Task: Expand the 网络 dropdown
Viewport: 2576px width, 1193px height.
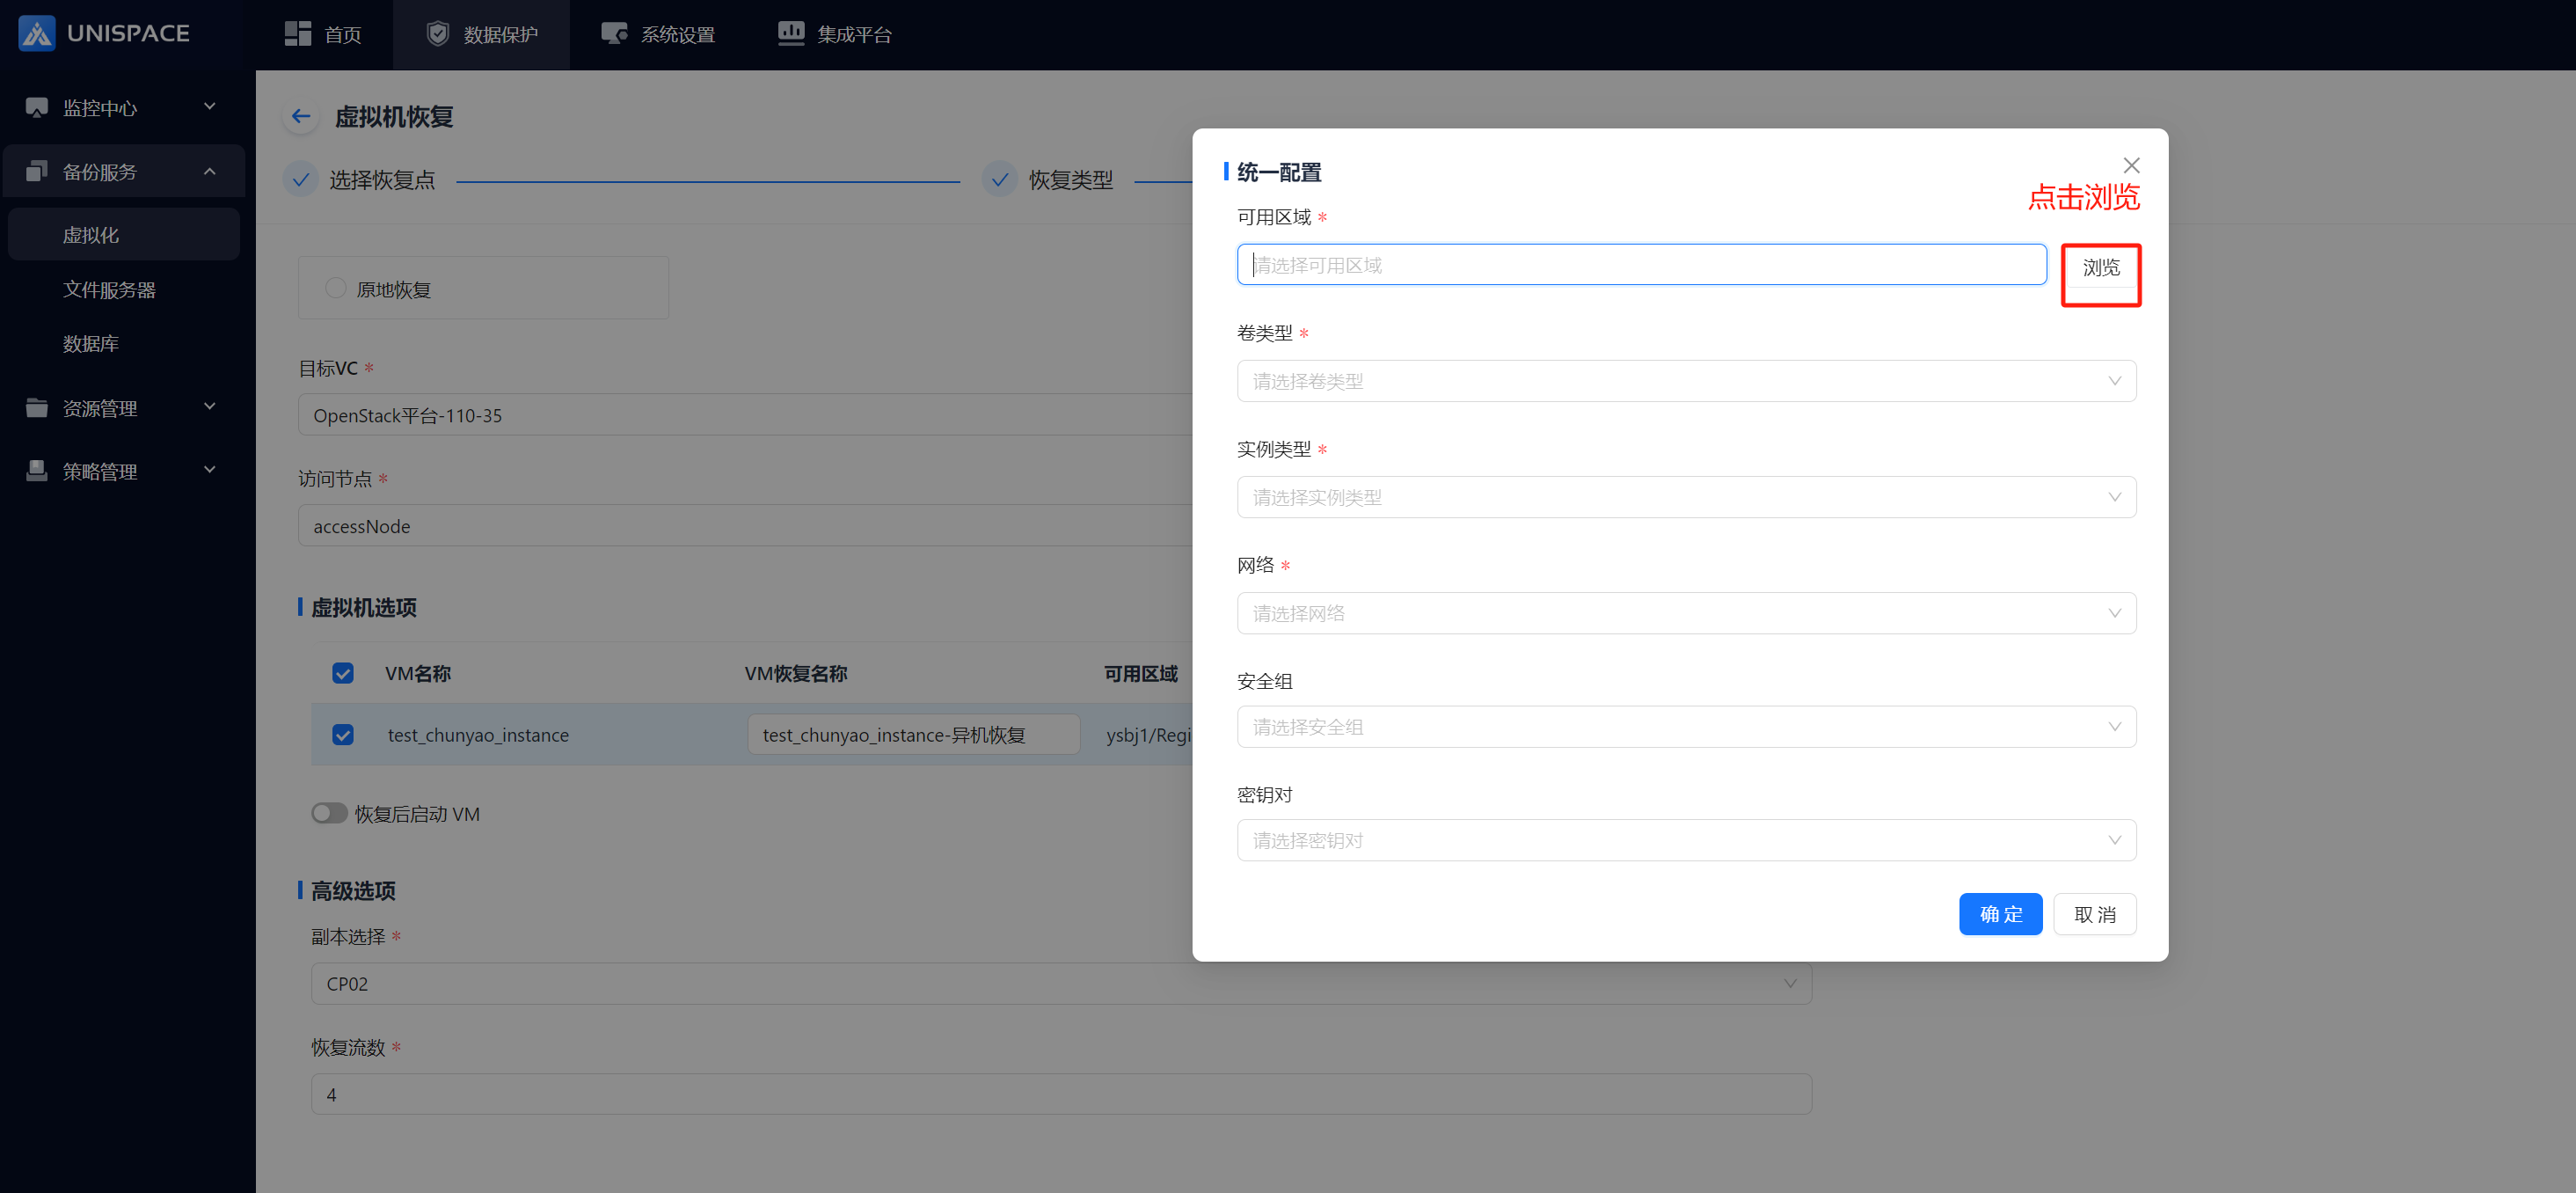Action: [x=1686, y=613]
